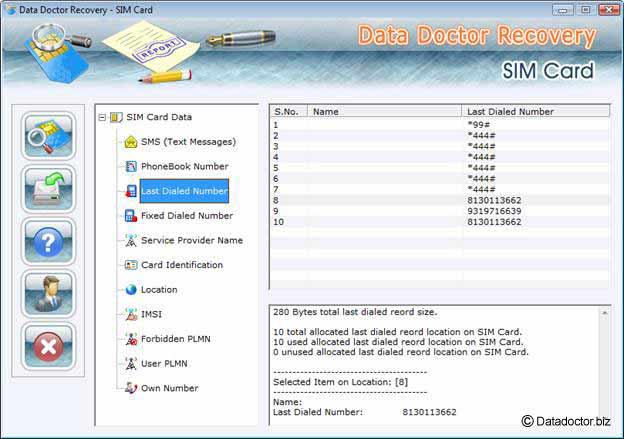Click the SMS envelope icon
Screen dimensions: 624x439
[x=131, y=142]
